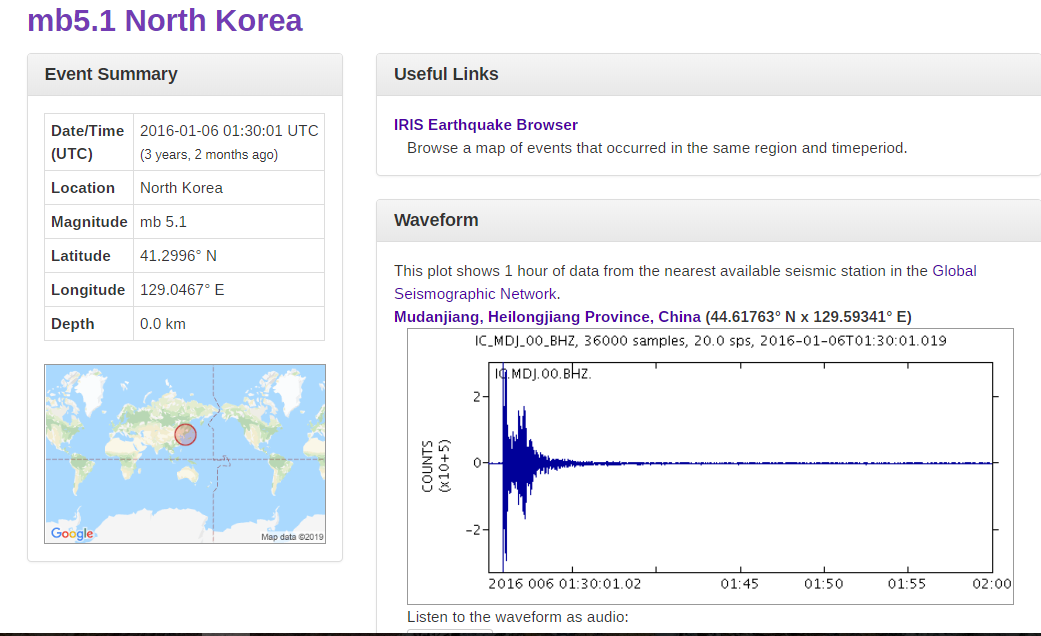Viewport: 1041px width, 636px height.
Task: Click the (3 years, 2 months ago) text
Action: click(x=208, y=155)
